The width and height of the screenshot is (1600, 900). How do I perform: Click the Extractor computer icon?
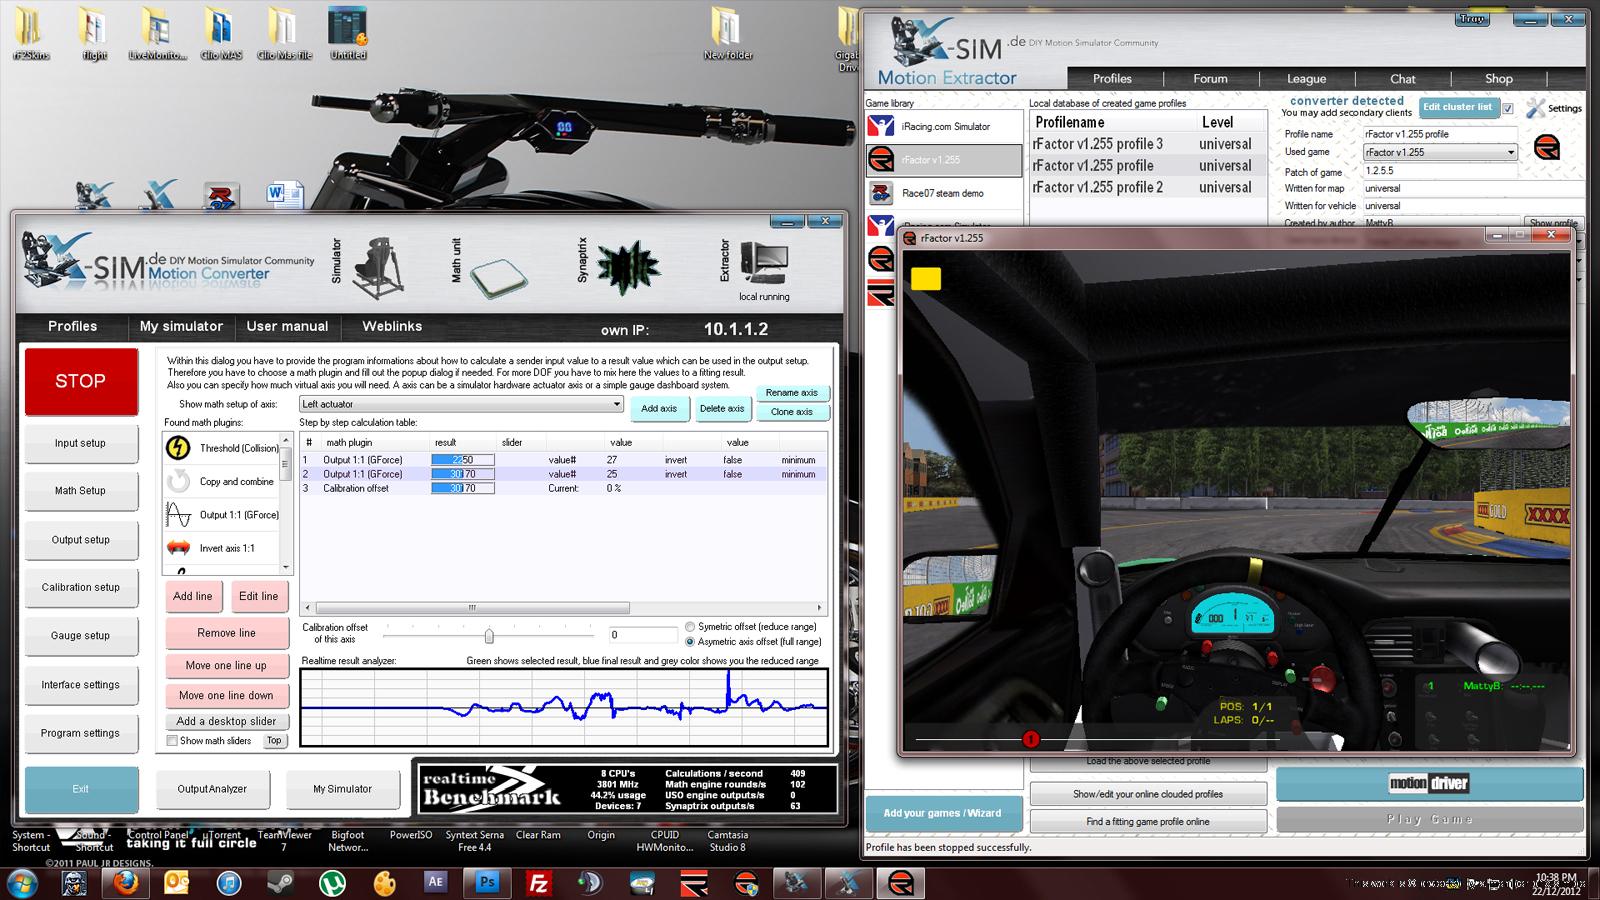click(765, 263)
